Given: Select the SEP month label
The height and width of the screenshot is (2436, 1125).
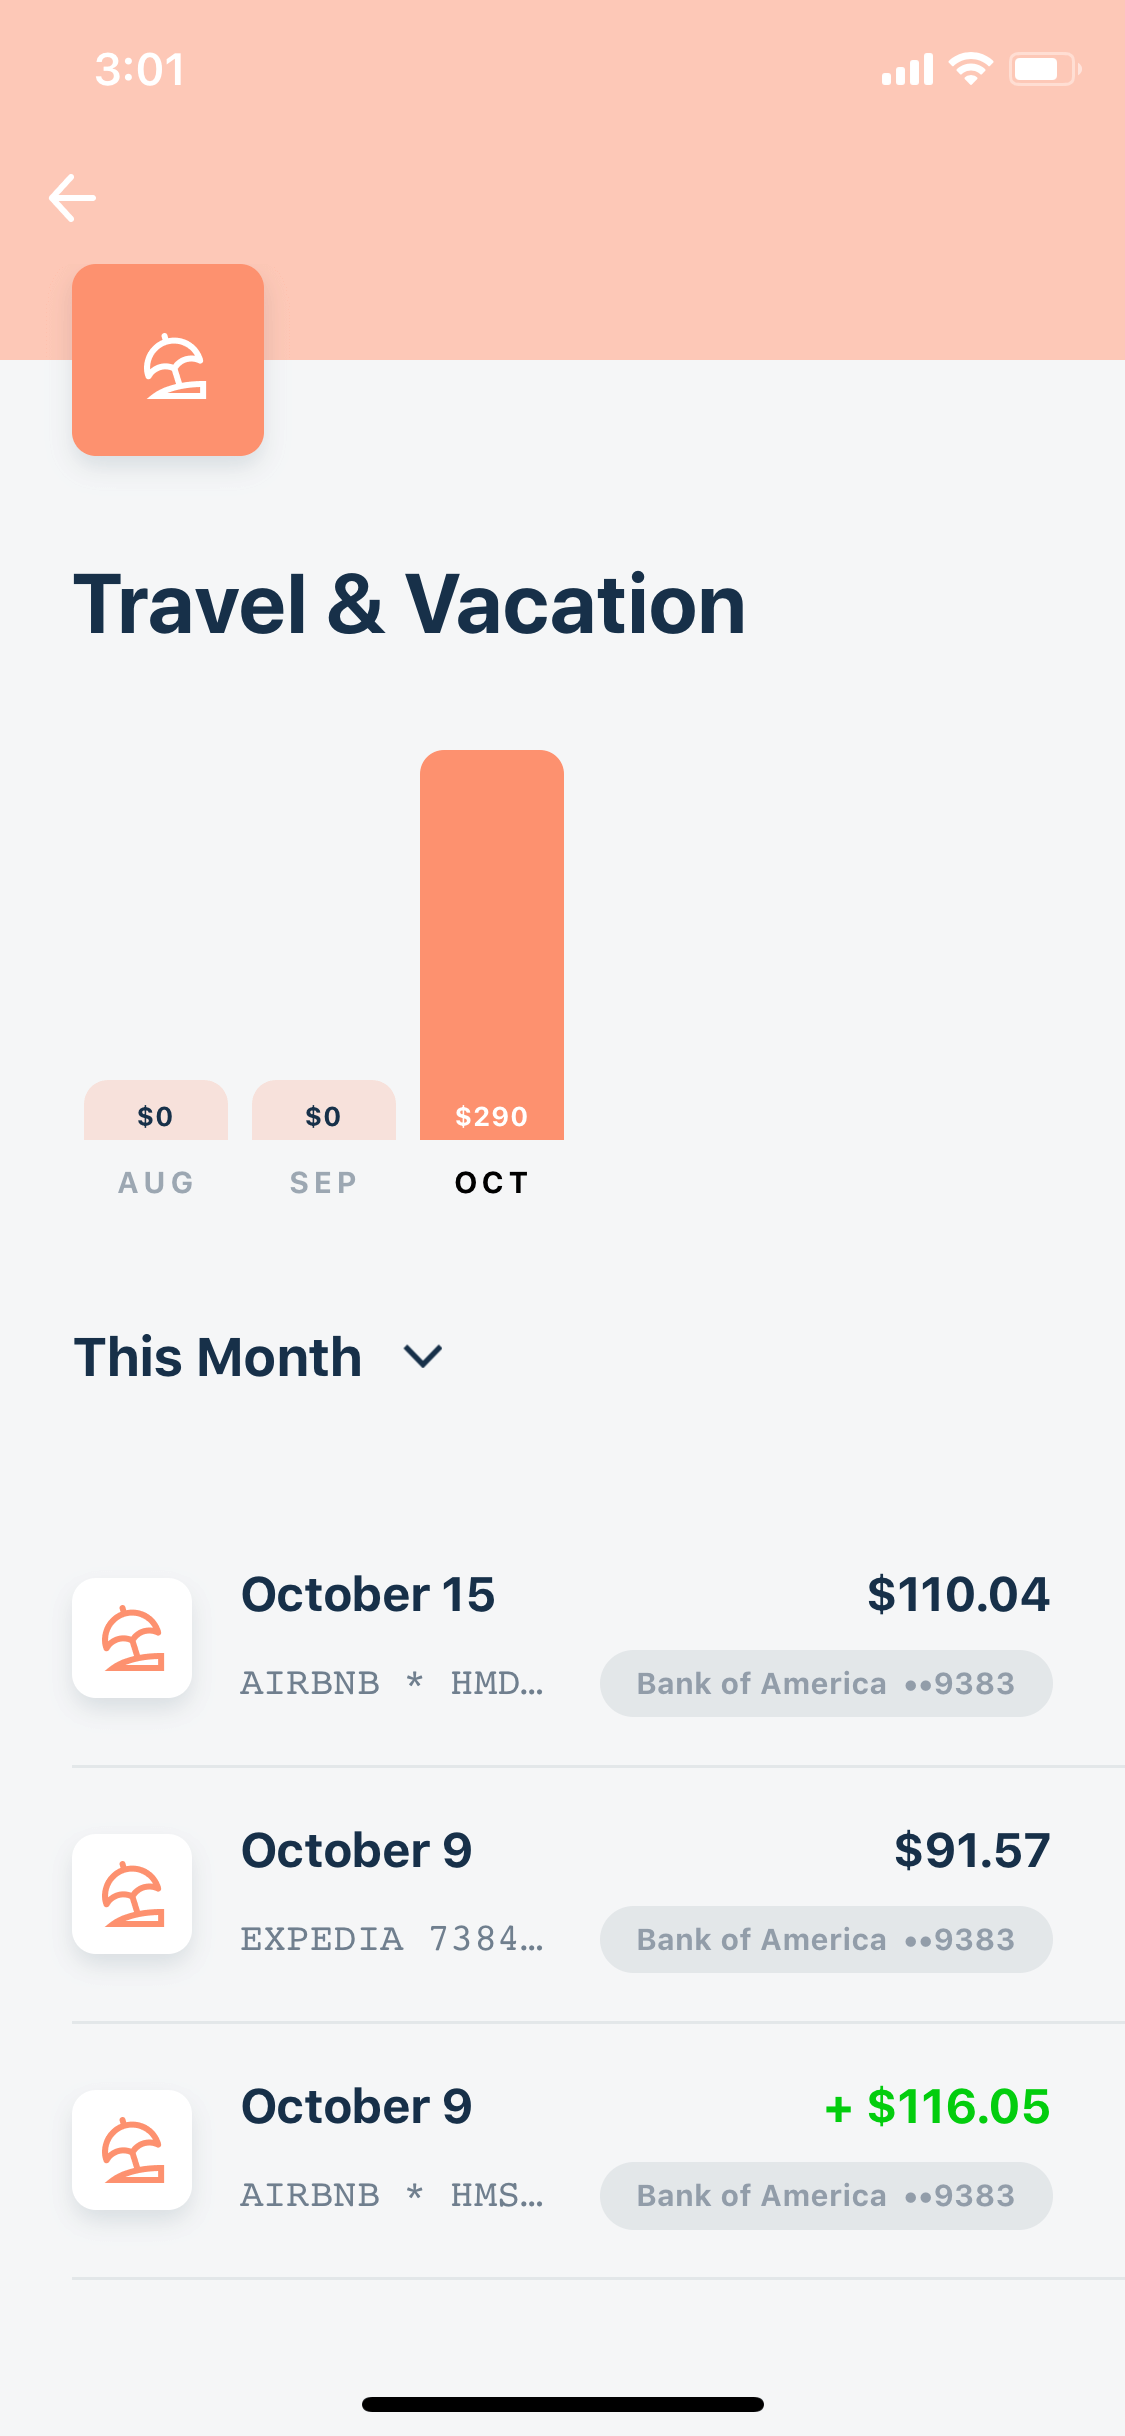Looking at the screenshot, I should pyautogui.click(x=324, y=1183).
